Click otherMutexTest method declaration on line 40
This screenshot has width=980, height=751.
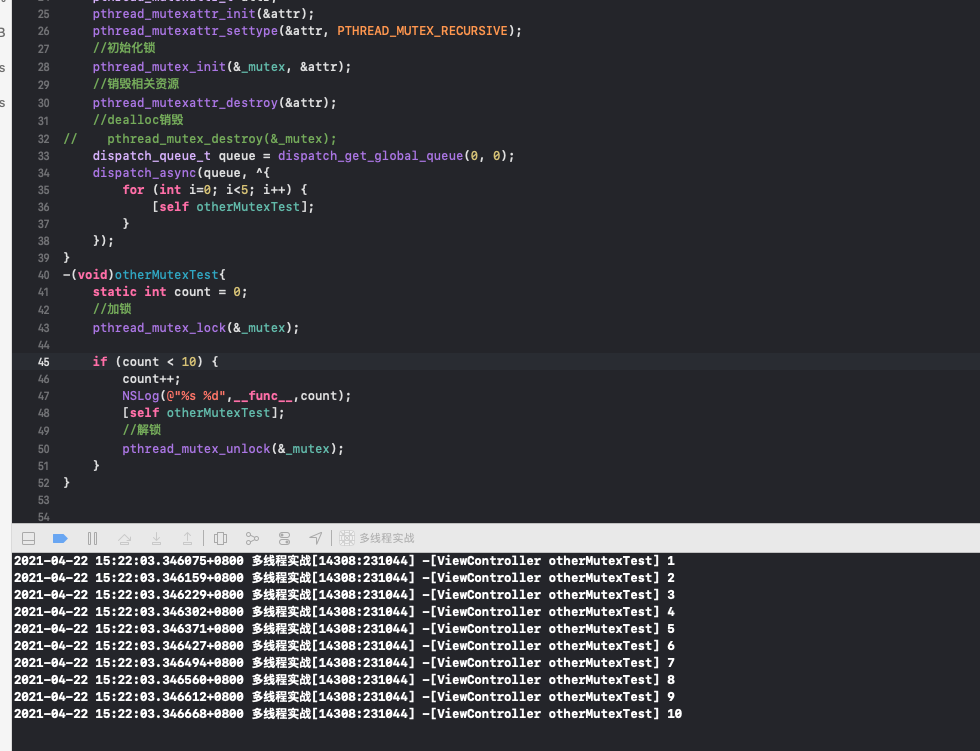click(x=166, y=275)
